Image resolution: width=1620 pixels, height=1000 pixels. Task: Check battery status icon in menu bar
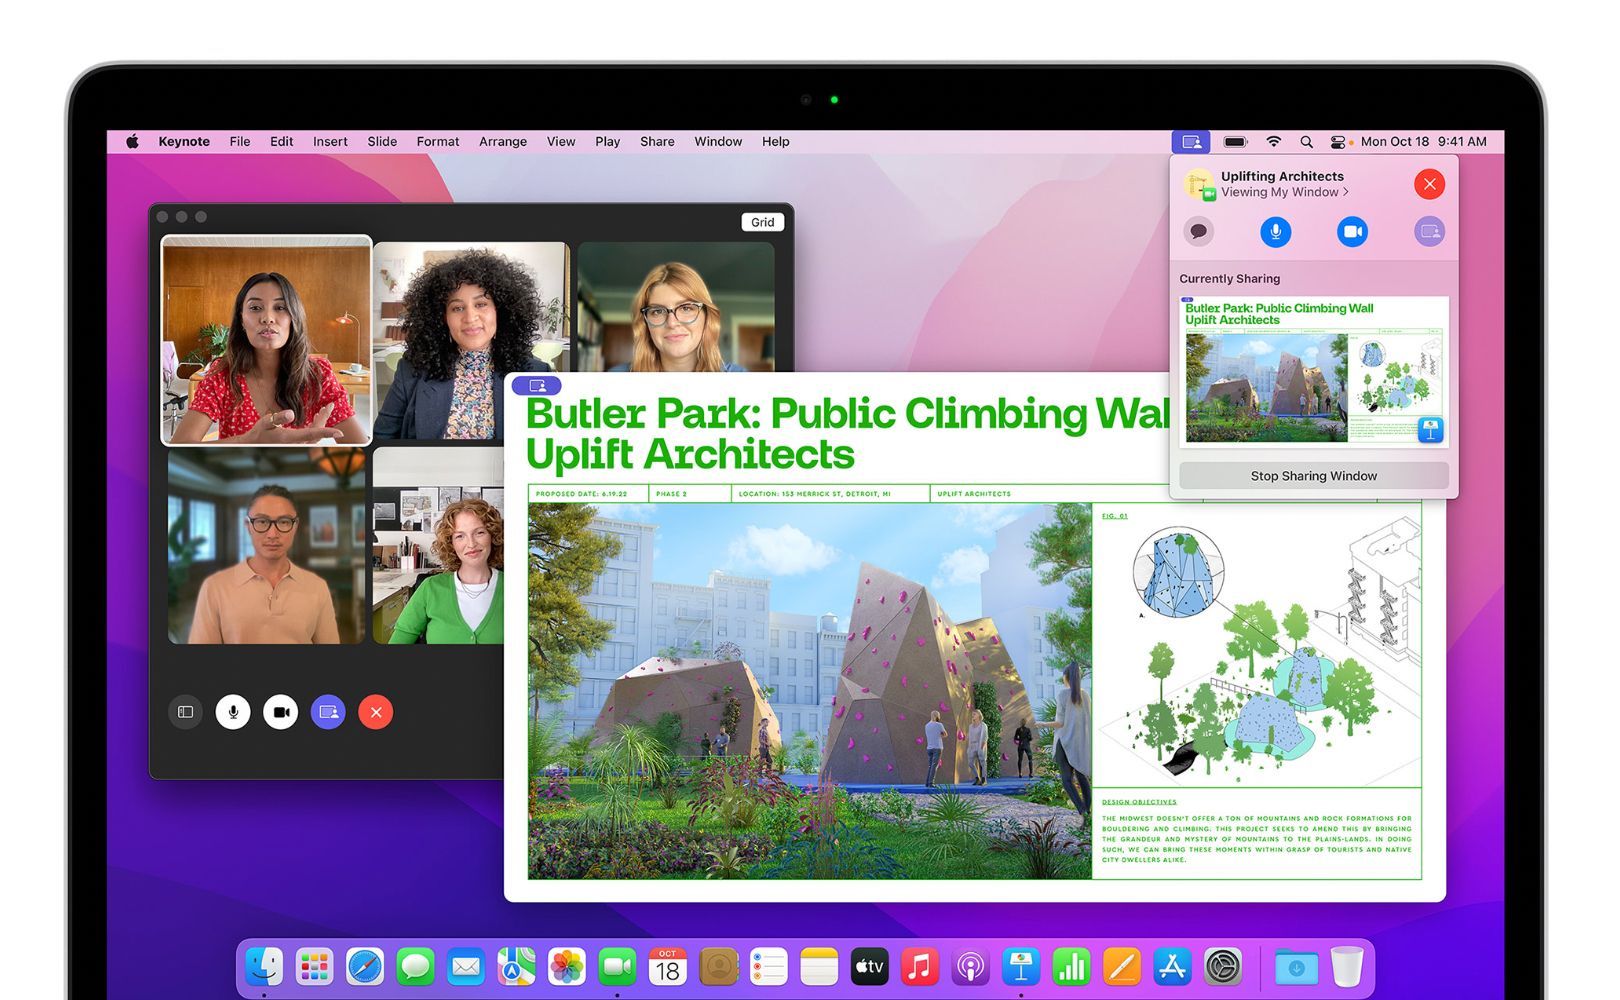coord(1236,142)
